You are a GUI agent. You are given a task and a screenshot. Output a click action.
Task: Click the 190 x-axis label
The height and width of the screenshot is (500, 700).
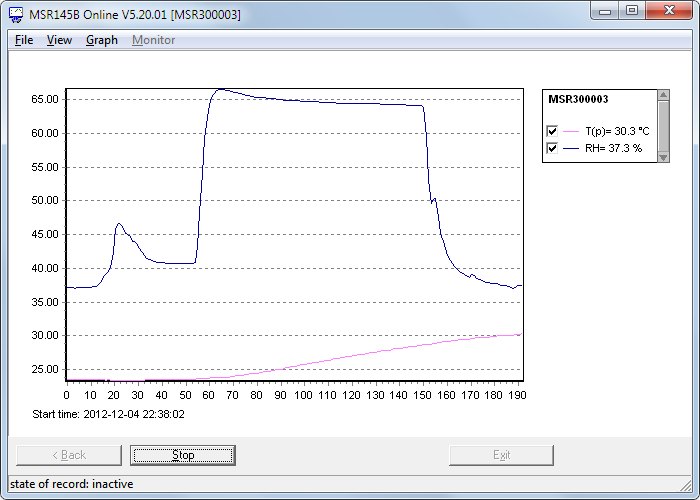click(x=518, y=395)
